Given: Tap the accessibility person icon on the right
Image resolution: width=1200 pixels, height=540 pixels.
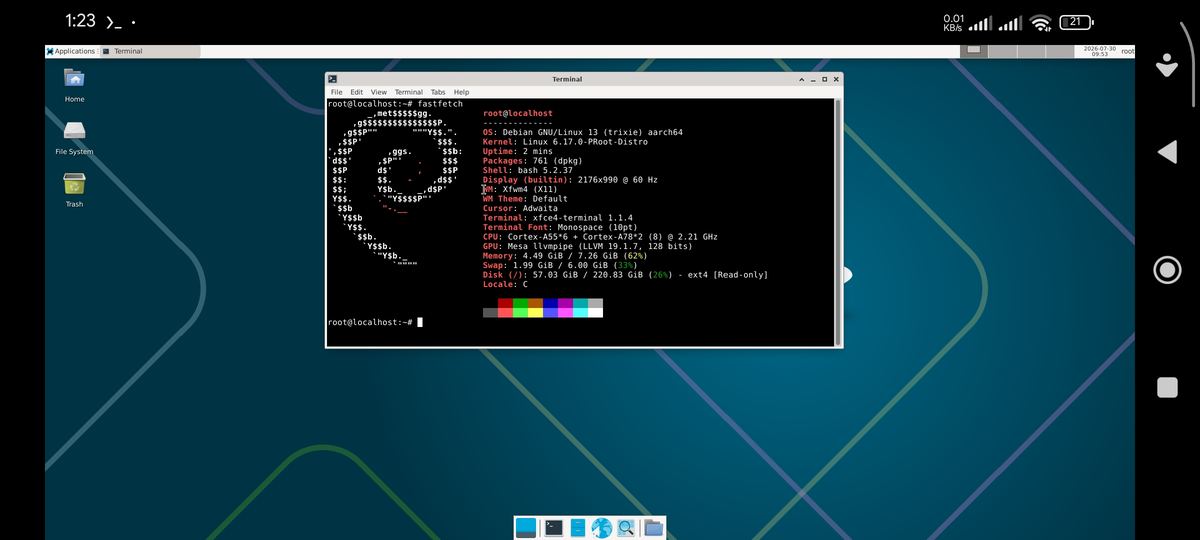Looking at the screenshot, I should coord(1167,65).
